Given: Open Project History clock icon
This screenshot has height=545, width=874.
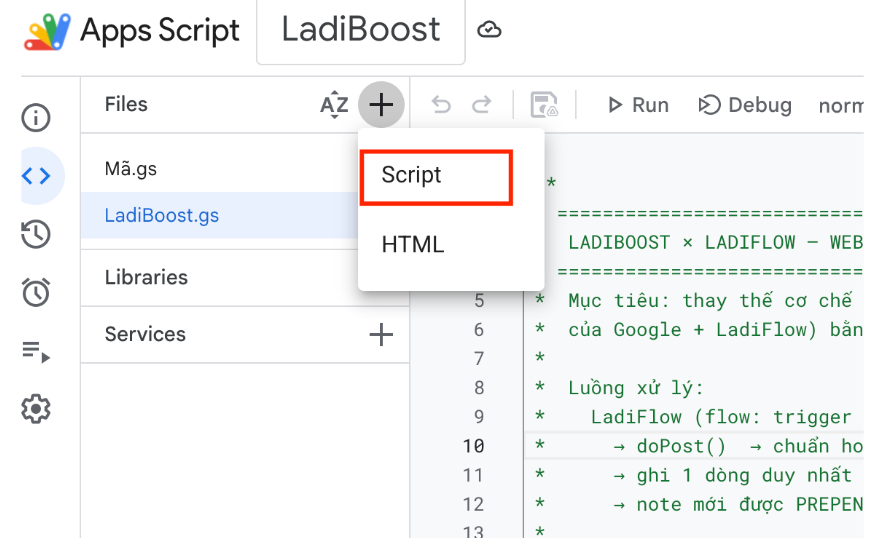Looking at the screenshot, I should 36,234.
